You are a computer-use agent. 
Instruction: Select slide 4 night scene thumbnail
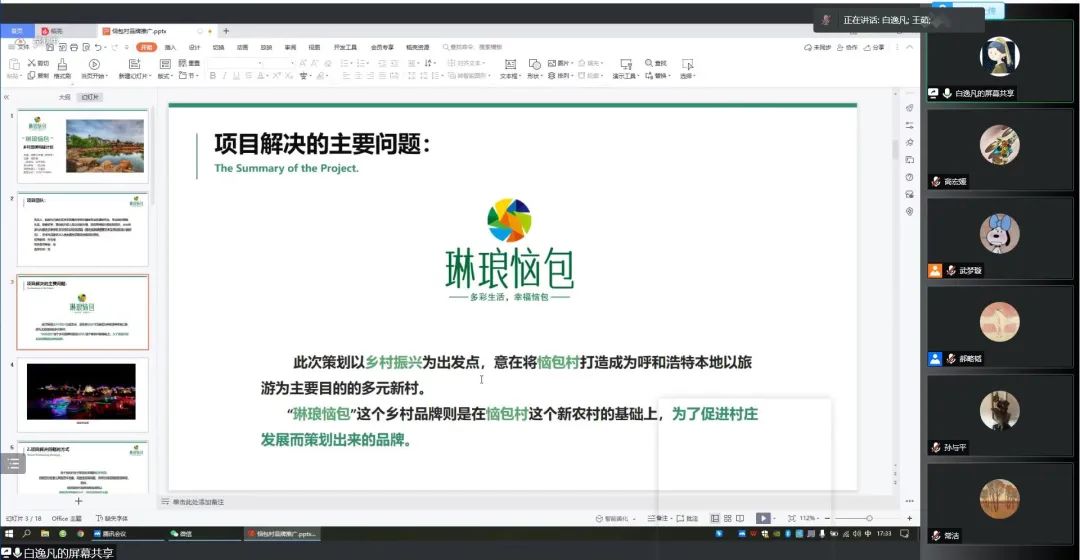[x=82, y=395]
